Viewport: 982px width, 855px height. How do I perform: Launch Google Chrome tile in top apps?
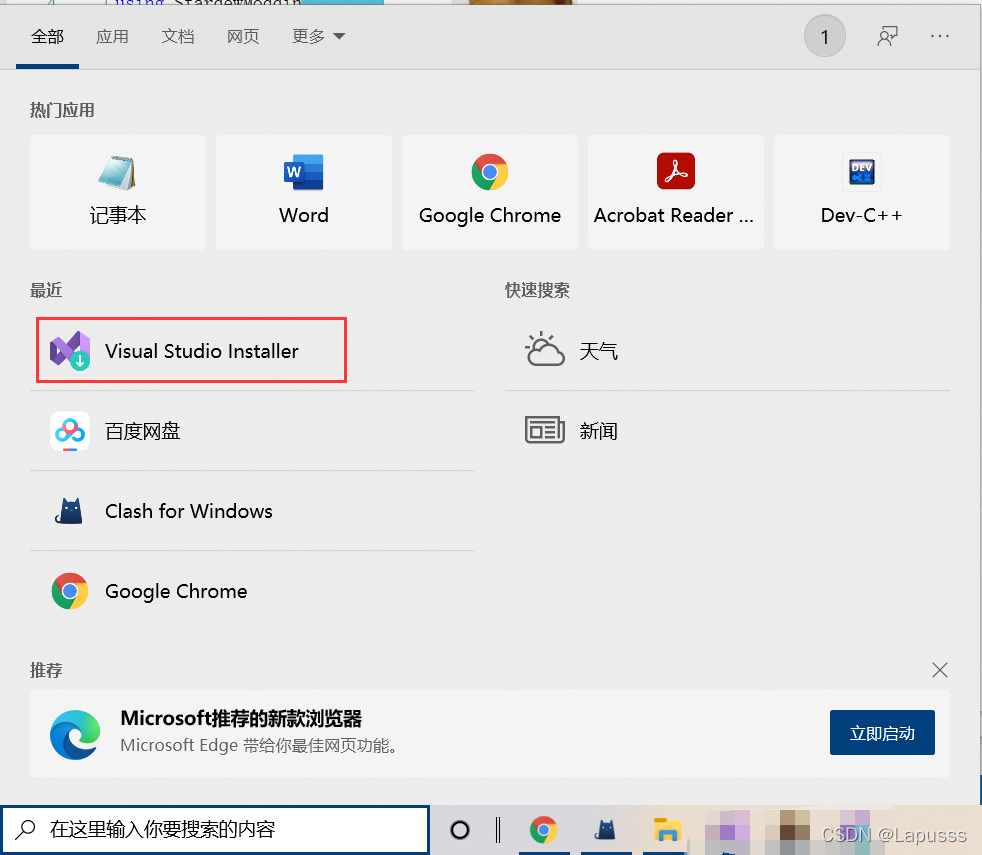coord(490,192)
